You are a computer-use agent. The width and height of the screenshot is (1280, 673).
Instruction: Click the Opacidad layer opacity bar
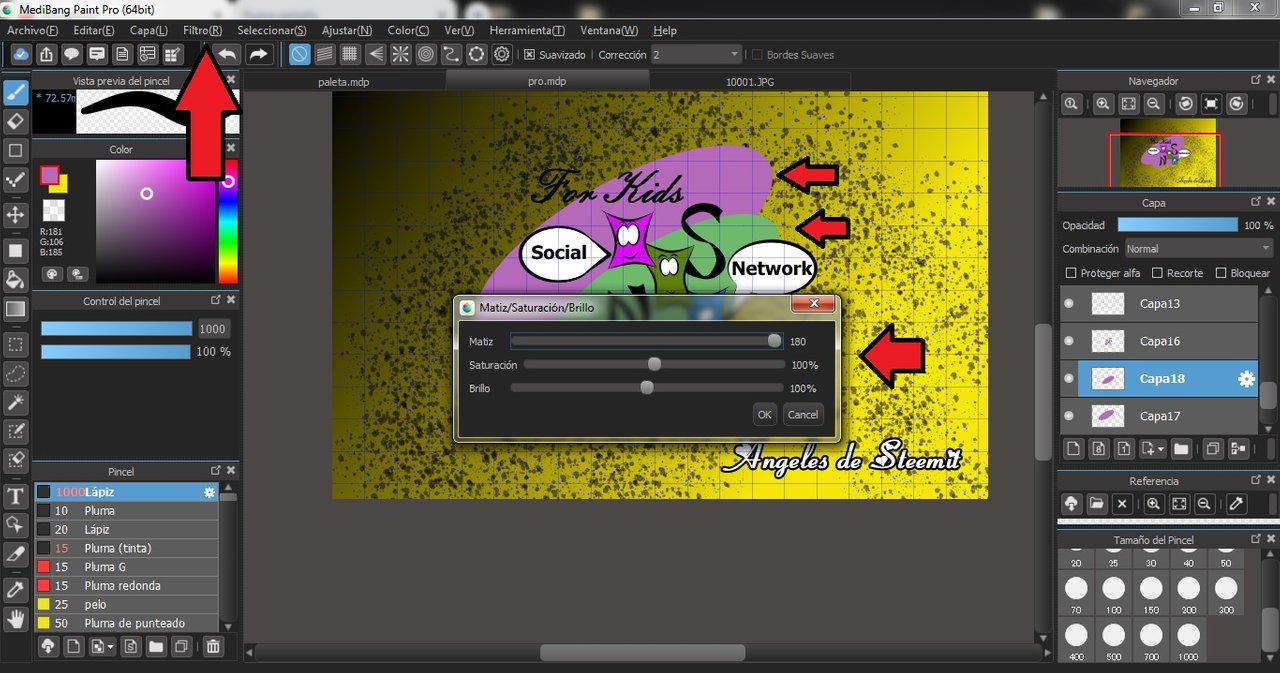[1177, 225]
